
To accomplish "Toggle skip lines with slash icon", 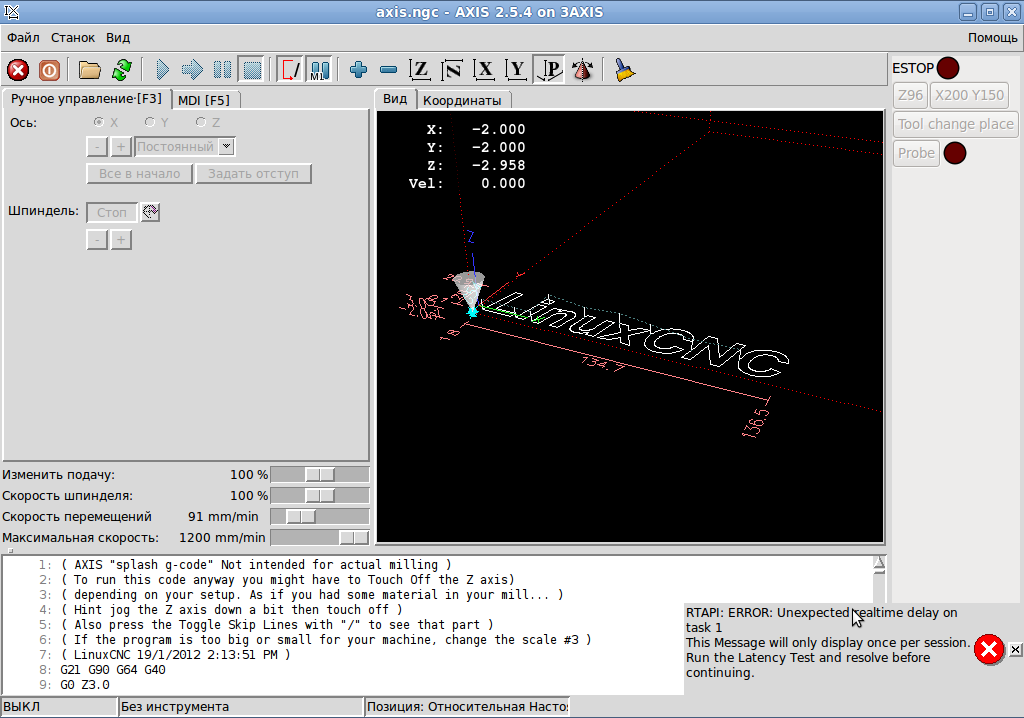I will (x=289, y=70).
